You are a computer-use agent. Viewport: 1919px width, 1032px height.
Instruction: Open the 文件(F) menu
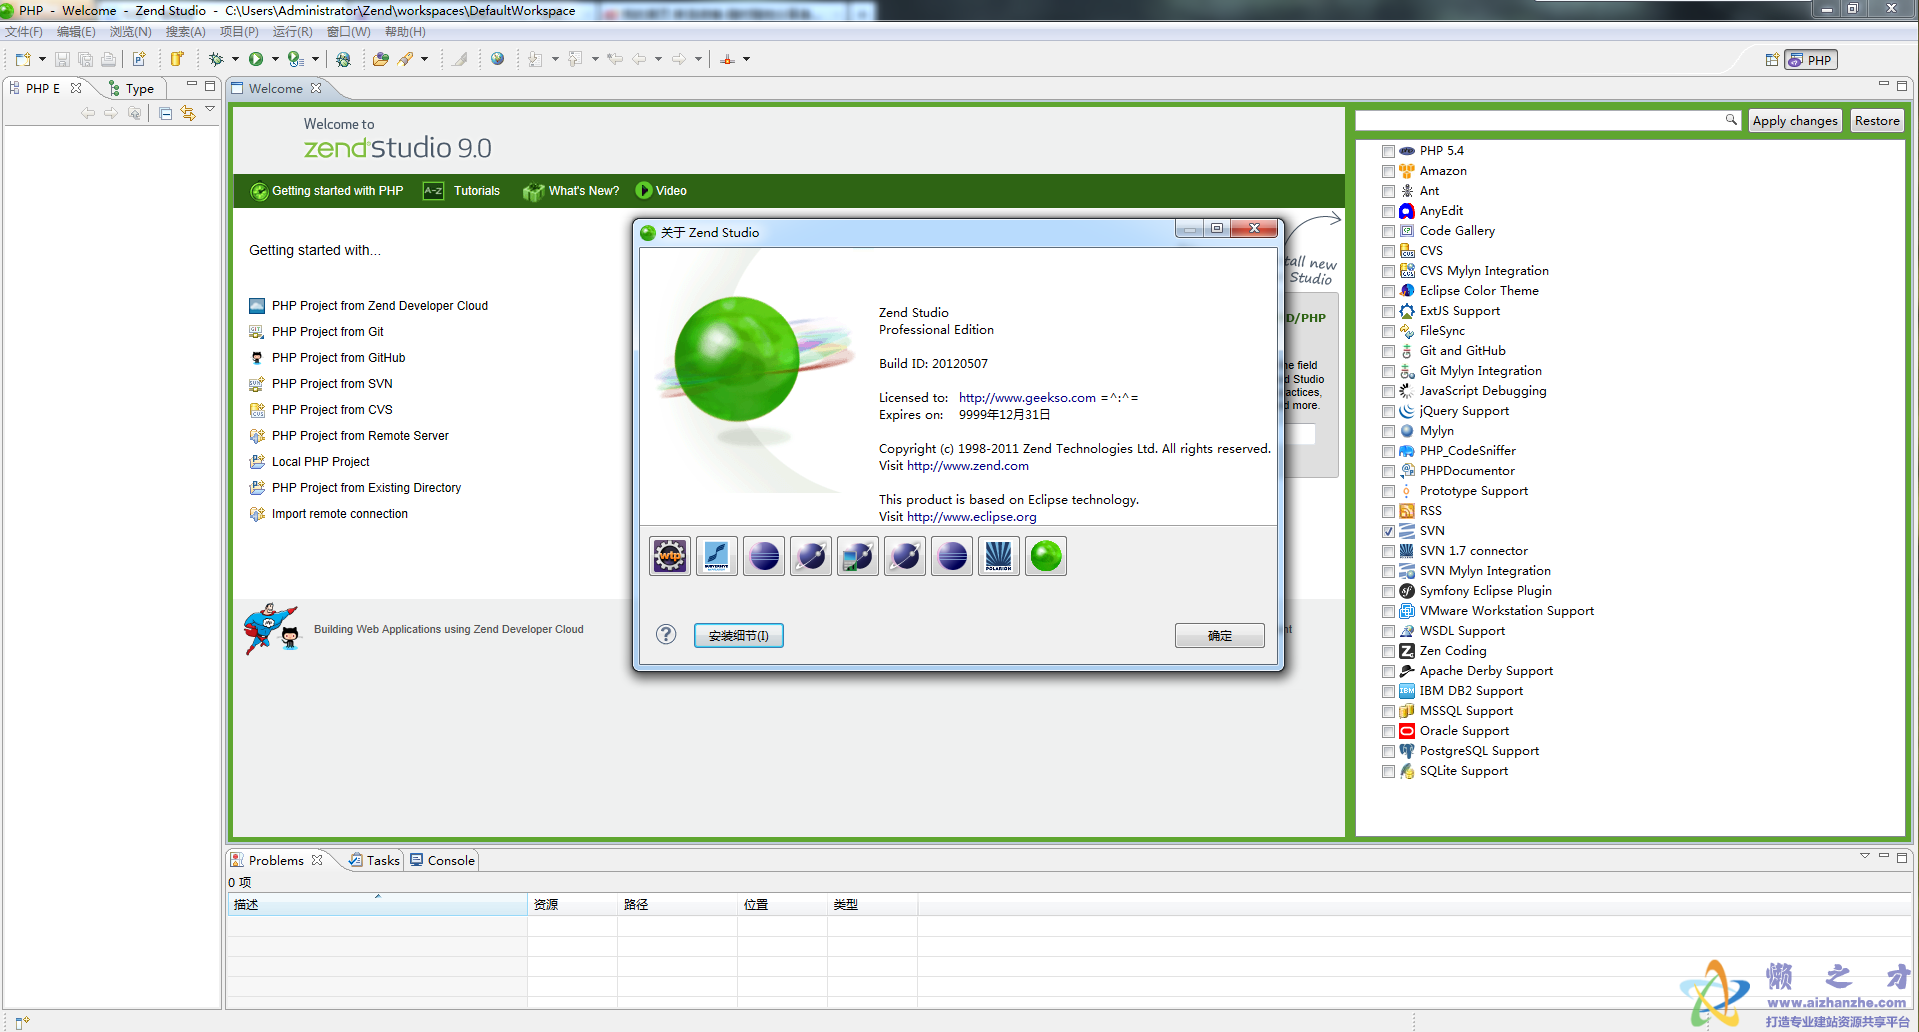click(x=24, y=32)
